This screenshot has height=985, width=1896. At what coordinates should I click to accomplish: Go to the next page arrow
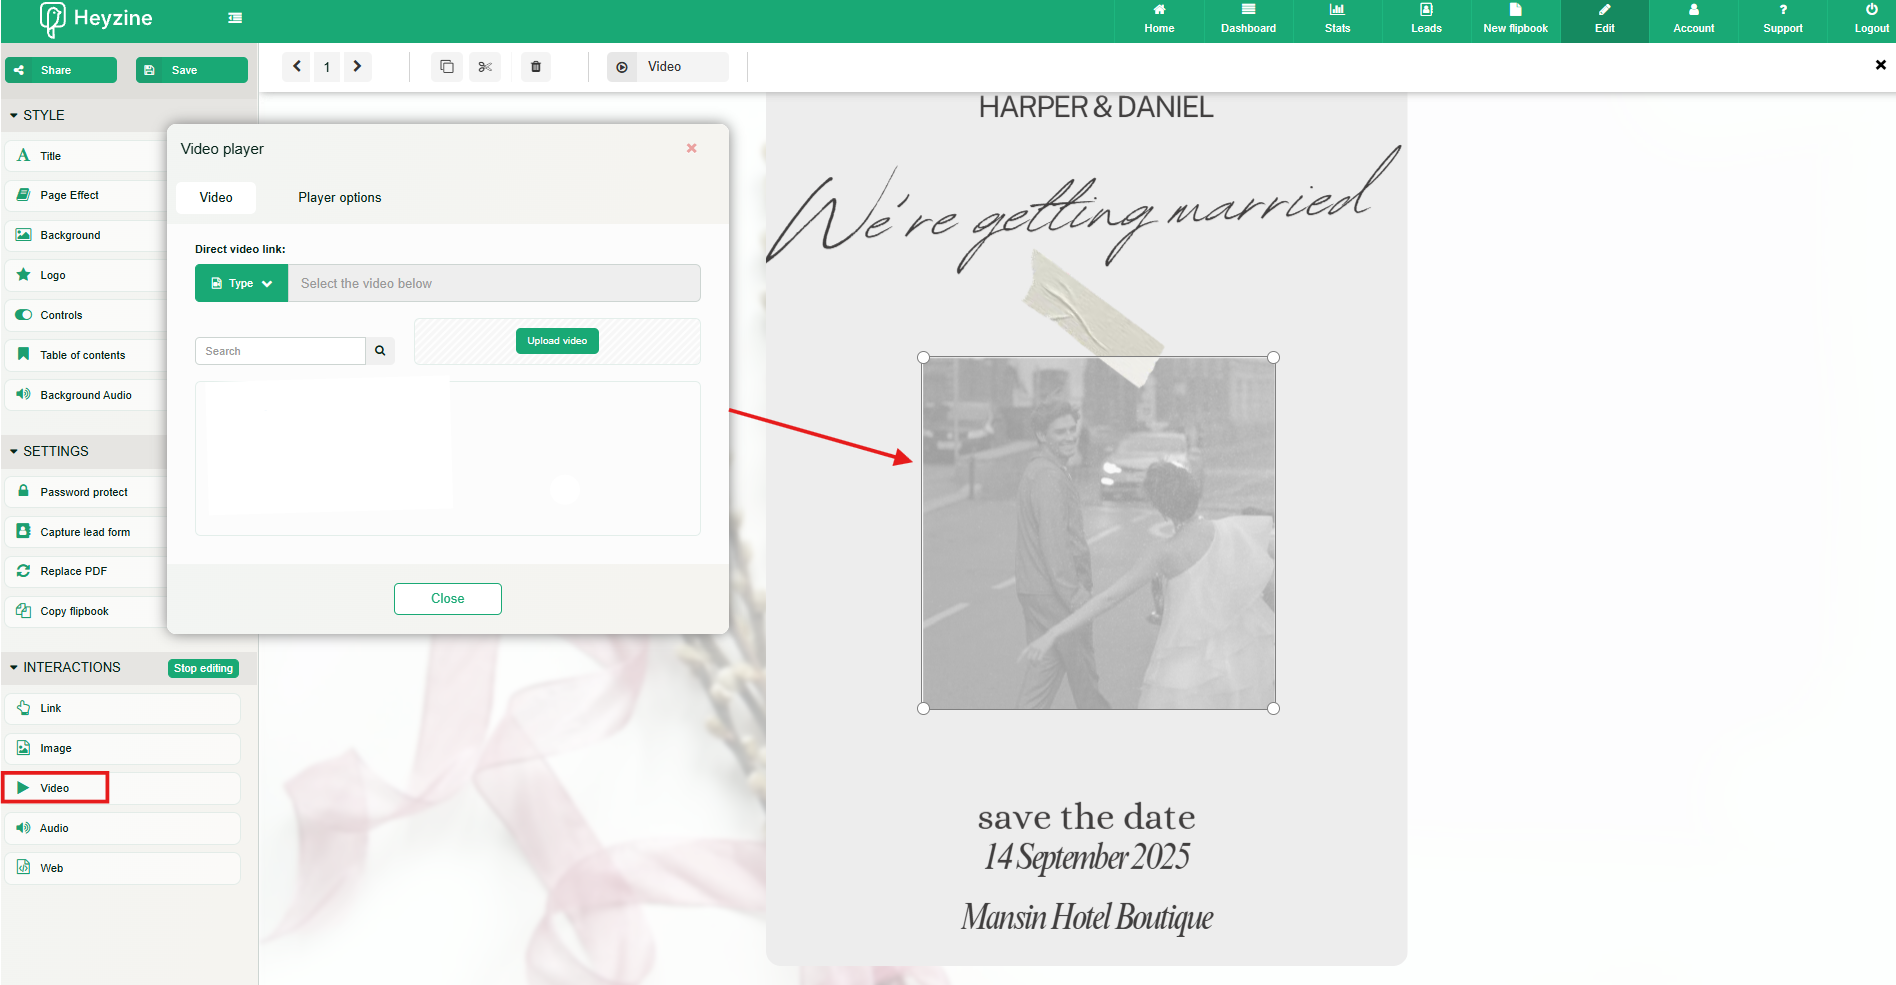tap(357, 67)
